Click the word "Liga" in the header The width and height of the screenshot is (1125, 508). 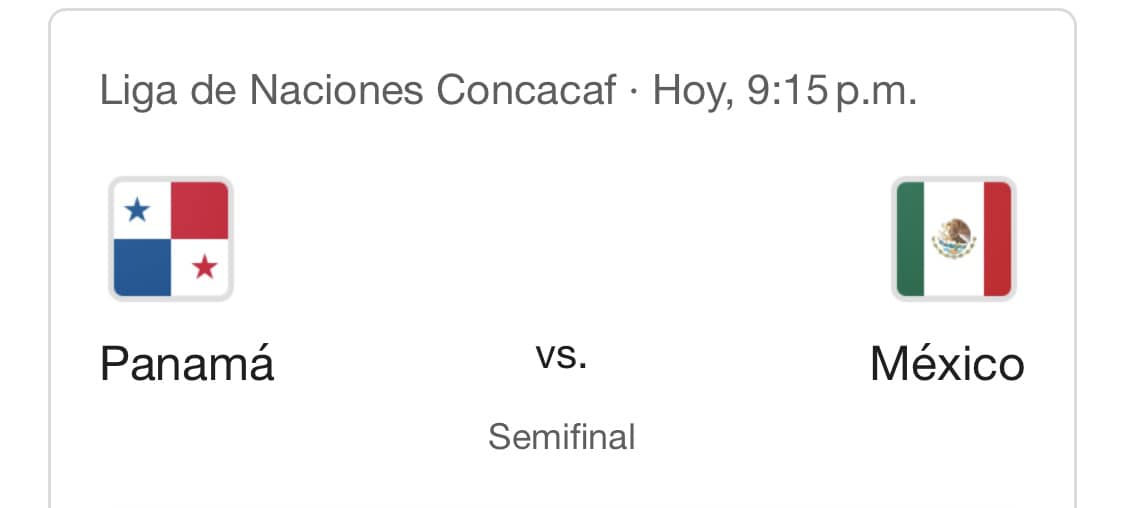(x=134, y=92)
